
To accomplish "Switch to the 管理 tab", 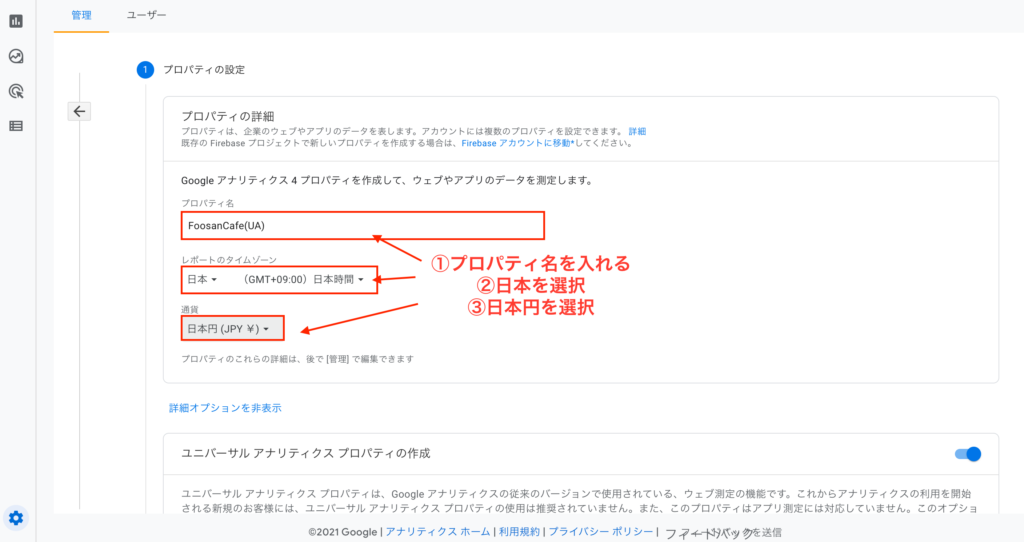I will pos(81,15).
